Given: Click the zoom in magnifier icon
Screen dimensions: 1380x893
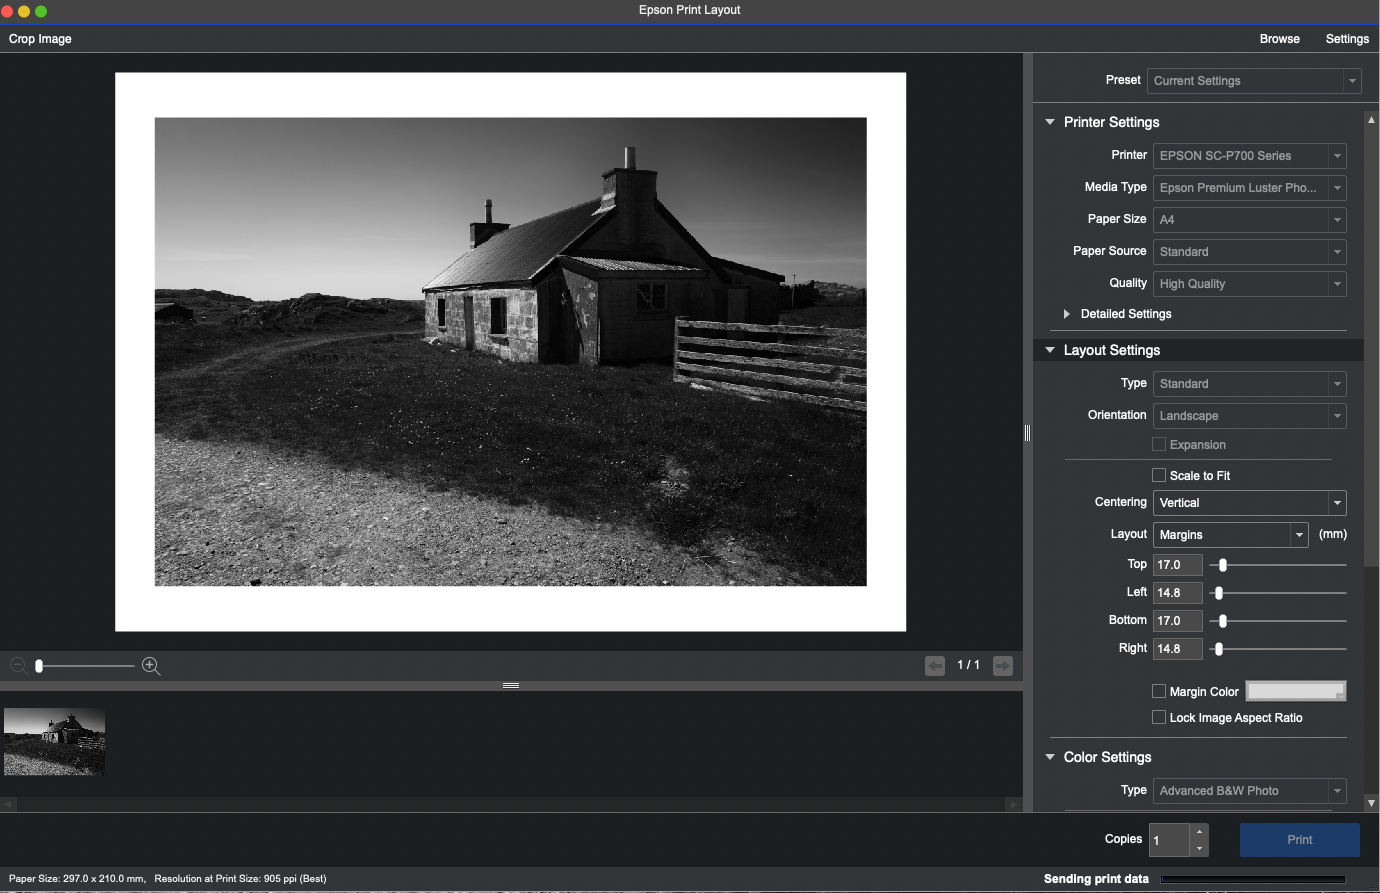Looking at the screenshot, I should pyautogui.click(x=151, y=666).
